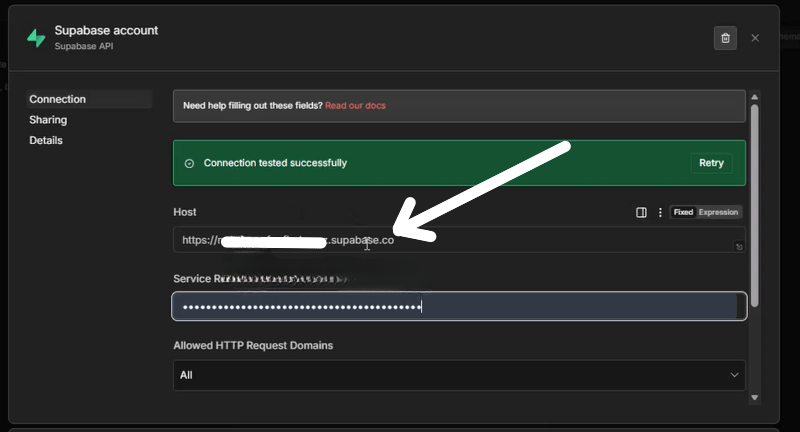Click the small icon in Host field corner
The image size is (800, 432).
(x=739, y=247)
